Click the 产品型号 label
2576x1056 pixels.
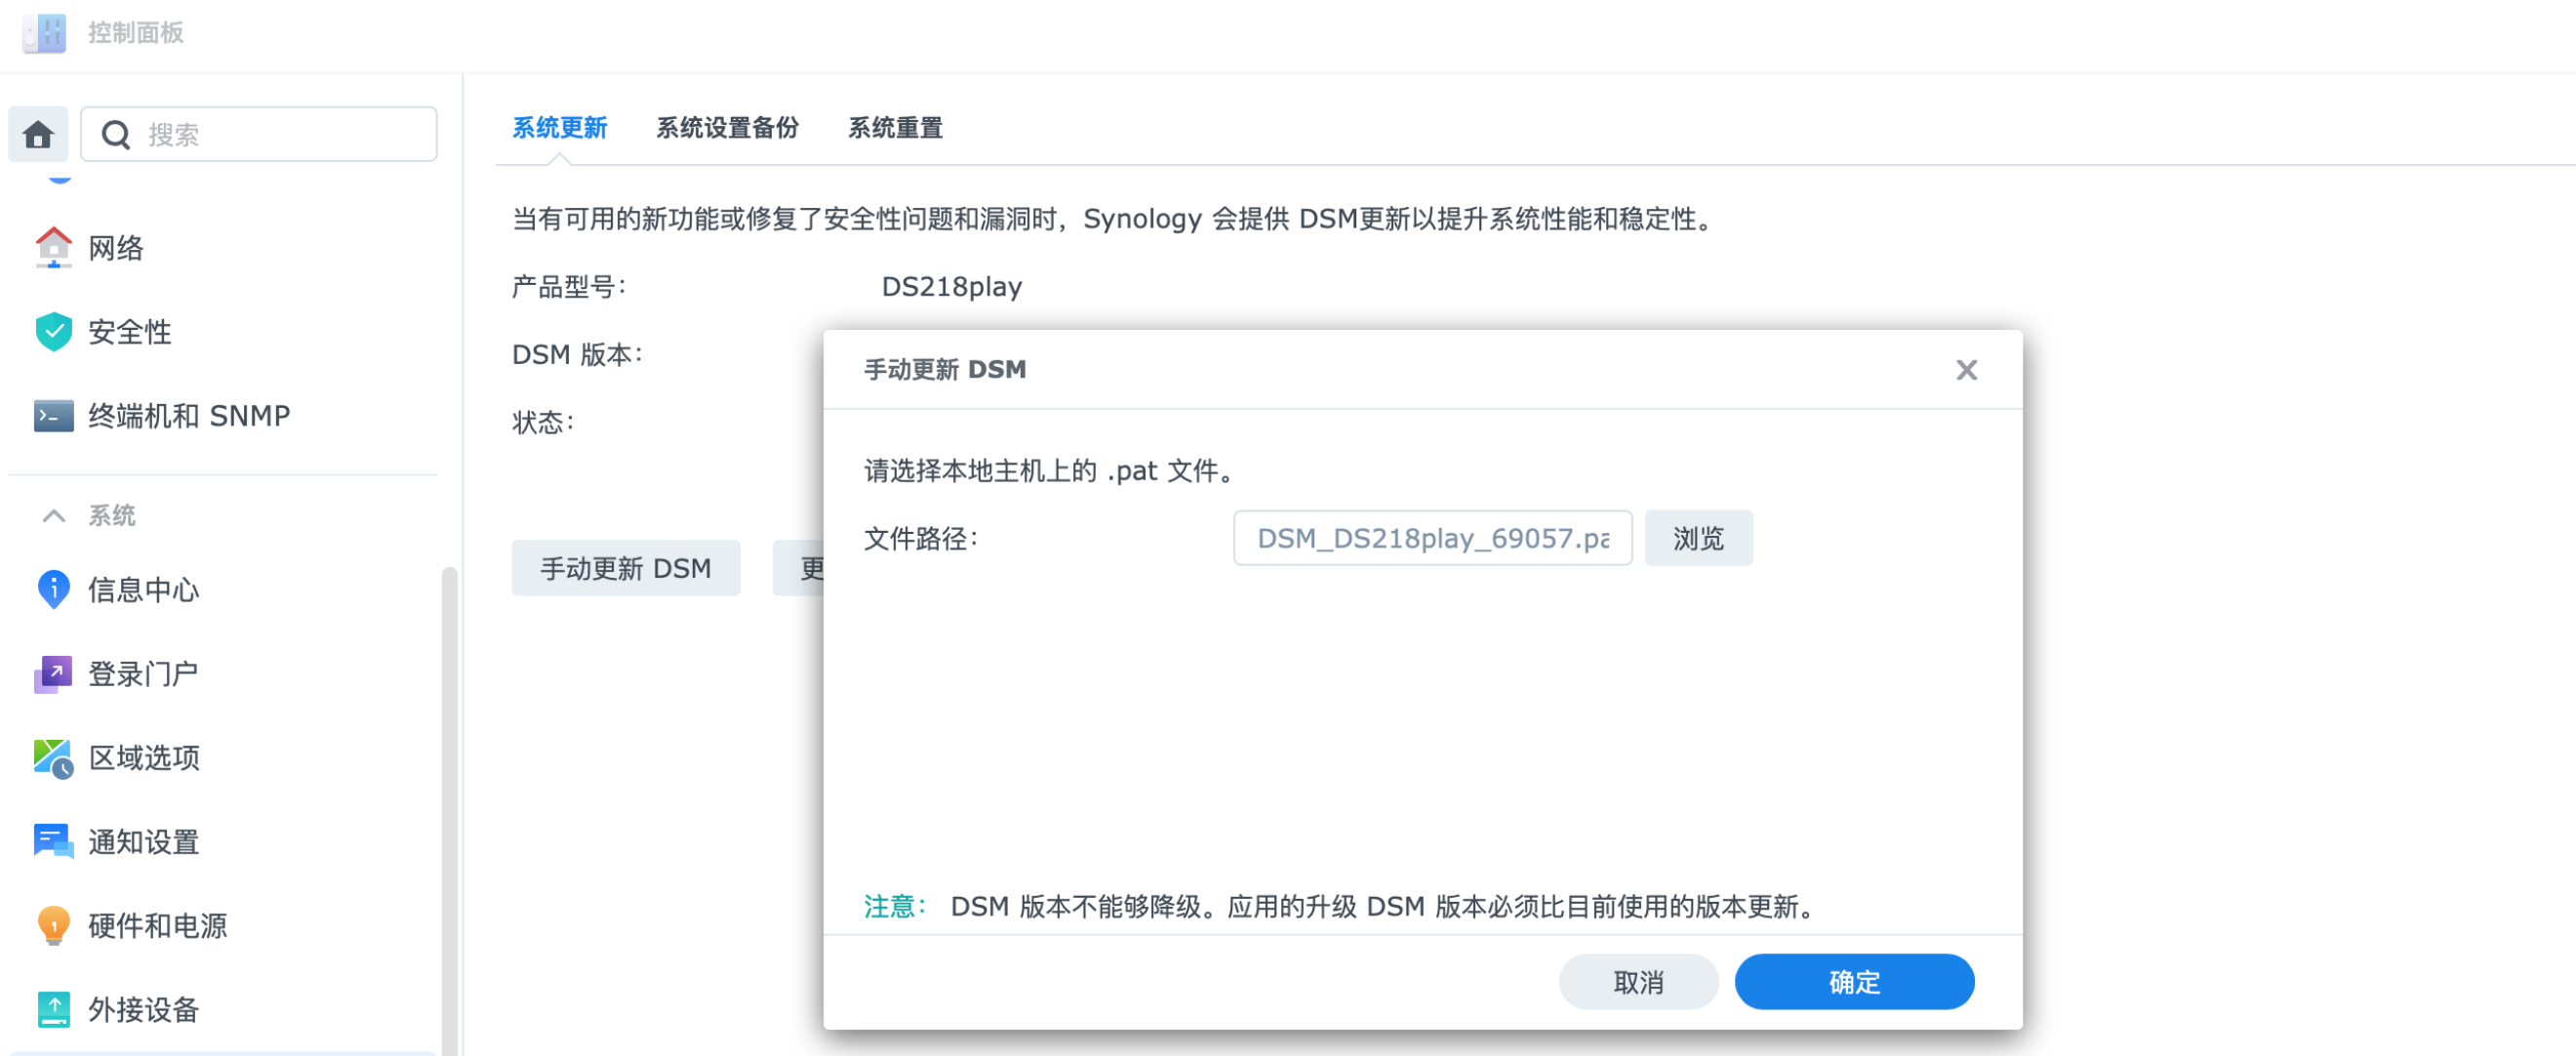click(569, 287)
